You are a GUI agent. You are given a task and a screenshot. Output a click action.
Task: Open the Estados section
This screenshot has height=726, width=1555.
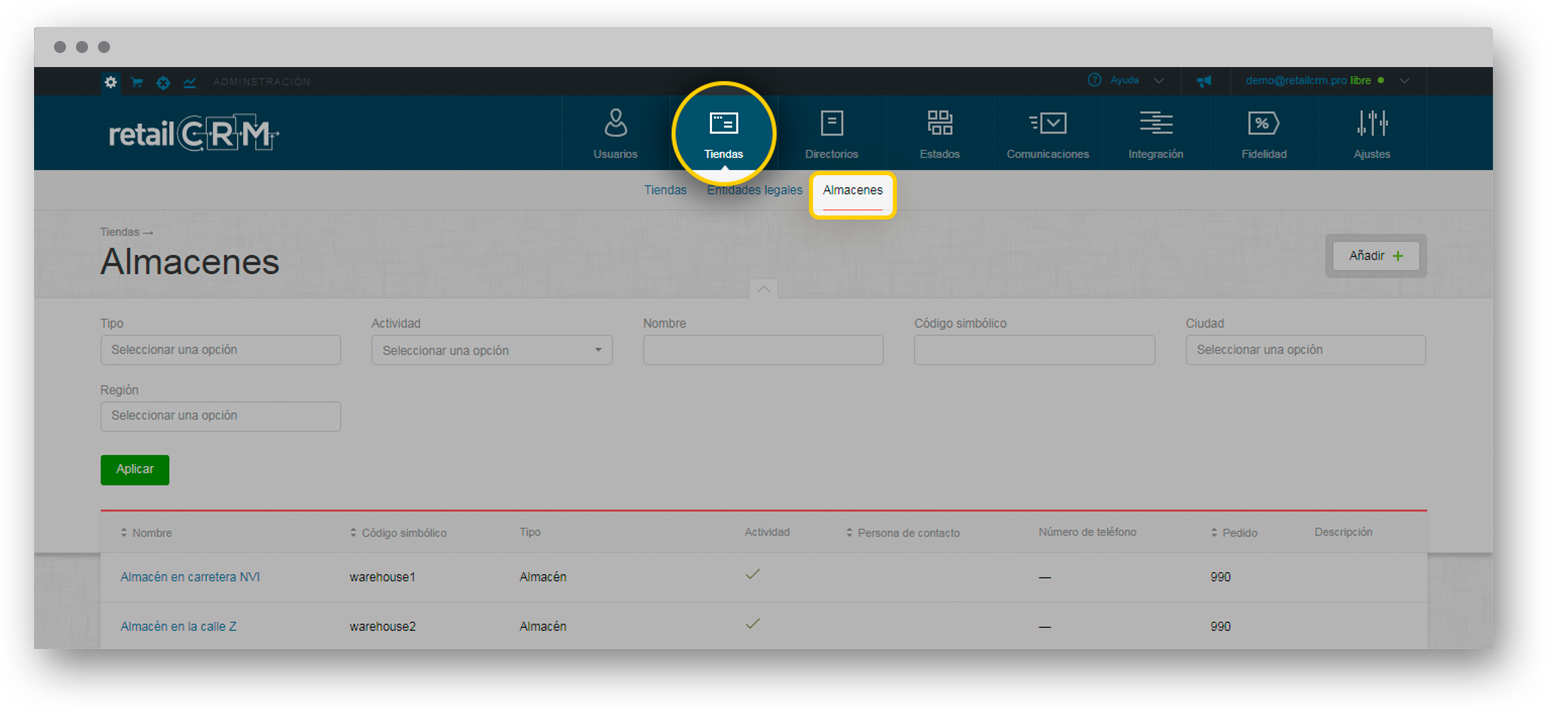point(939,133)
